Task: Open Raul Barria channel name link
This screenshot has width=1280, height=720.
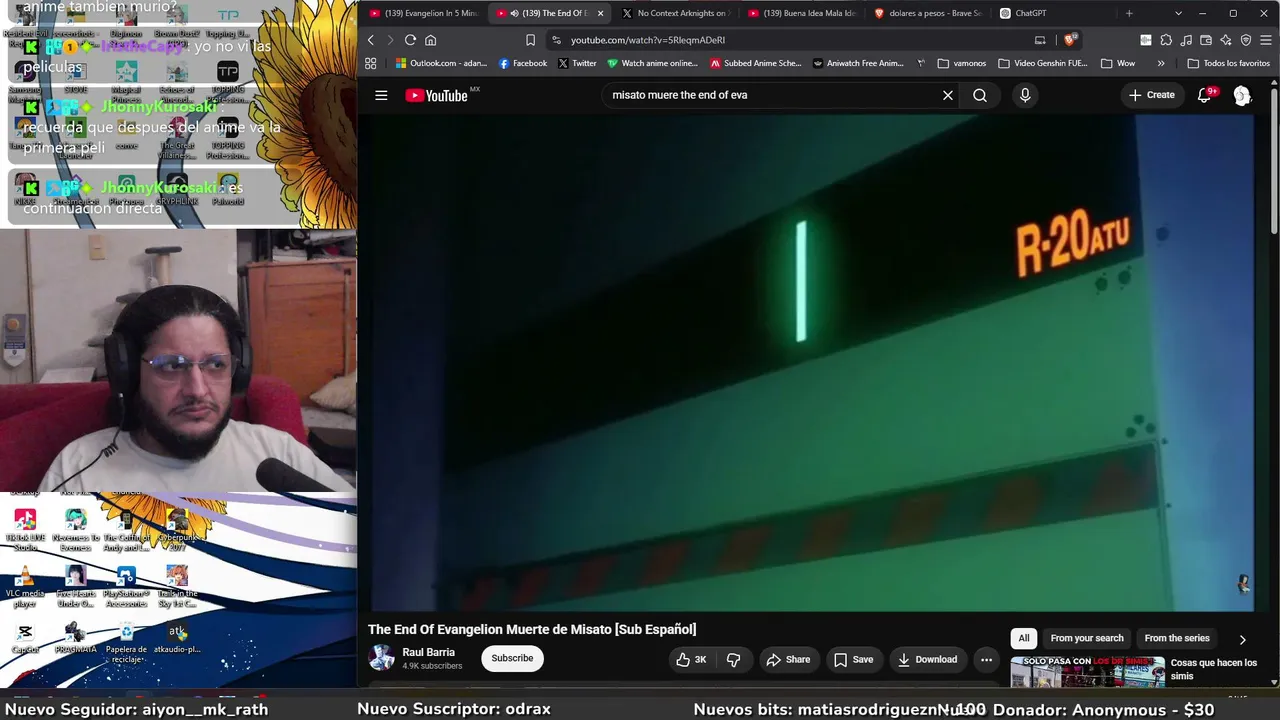Action: [x=428, y=652]
